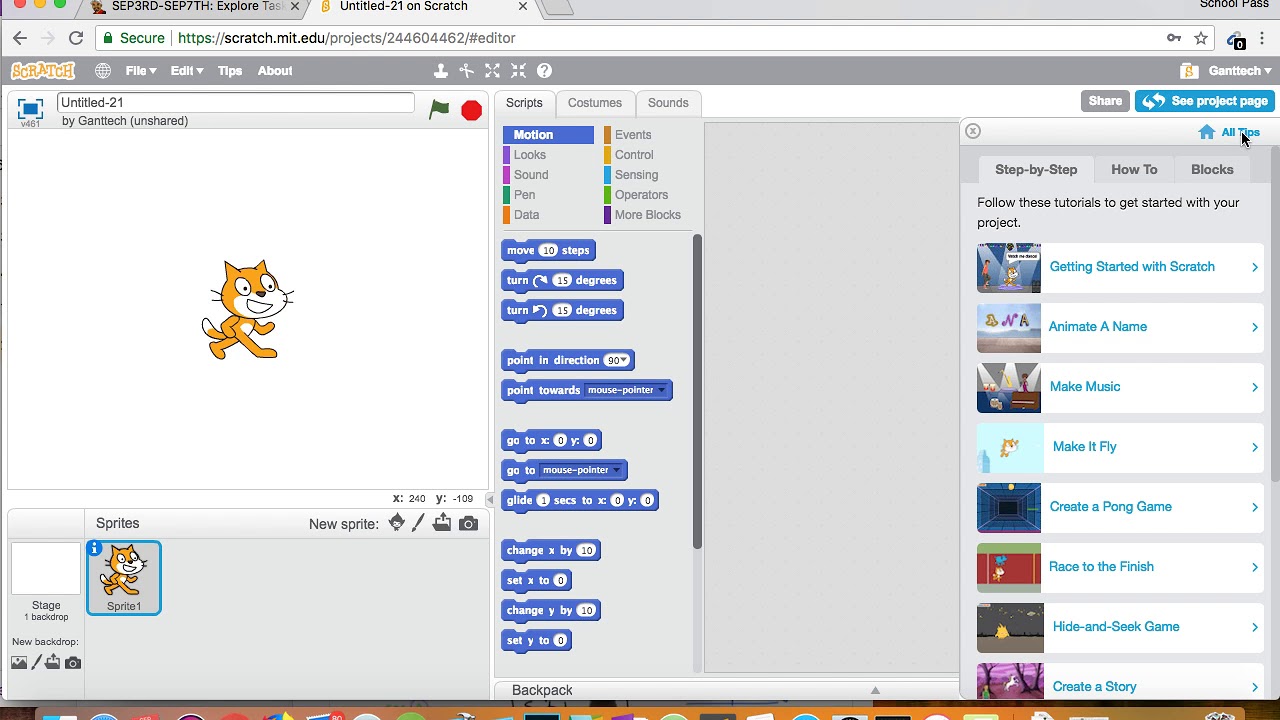Select the How To tips tab

point(1134,169)
